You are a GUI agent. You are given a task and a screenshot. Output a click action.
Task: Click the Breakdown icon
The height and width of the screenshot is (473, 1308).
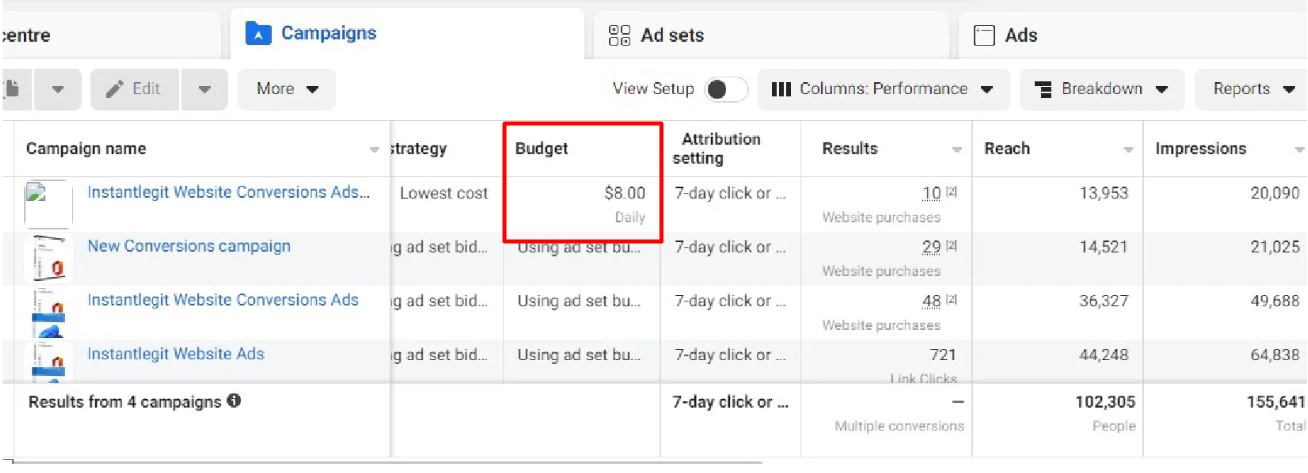pyautogui.click(x=1044, y=89)
